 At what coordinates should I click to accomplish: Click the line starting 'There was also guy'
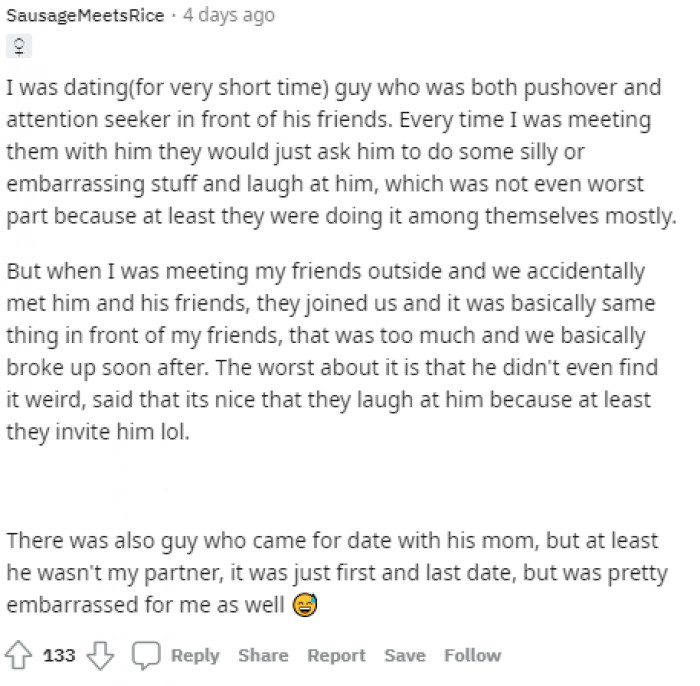click(332, 540)
